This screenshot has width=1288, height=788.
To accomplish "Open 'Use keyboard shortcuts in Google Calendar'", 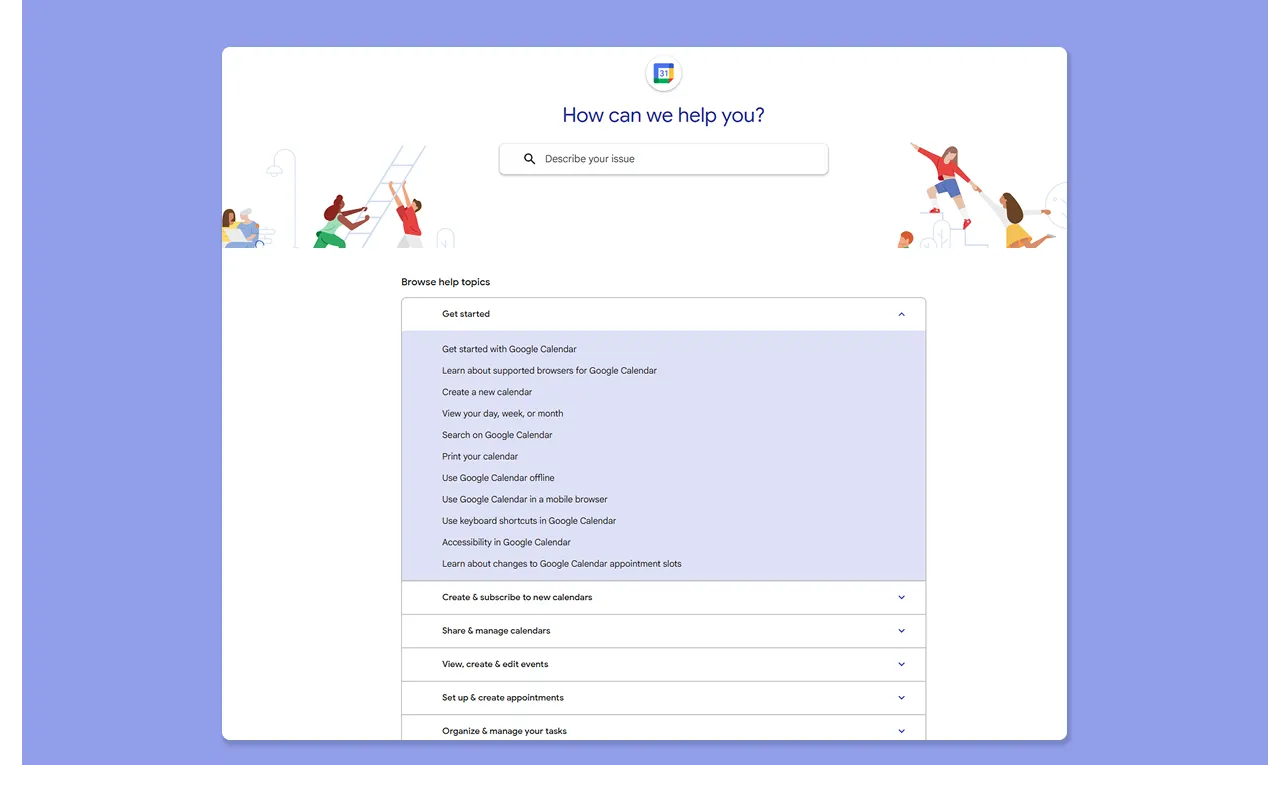I will click(529, 521).
